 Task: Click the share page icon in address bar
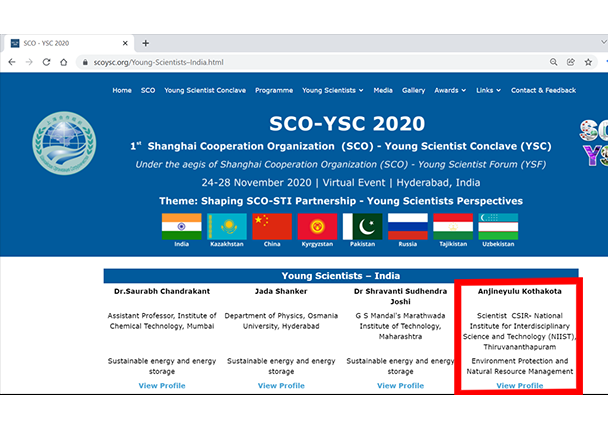pos(571,62)
